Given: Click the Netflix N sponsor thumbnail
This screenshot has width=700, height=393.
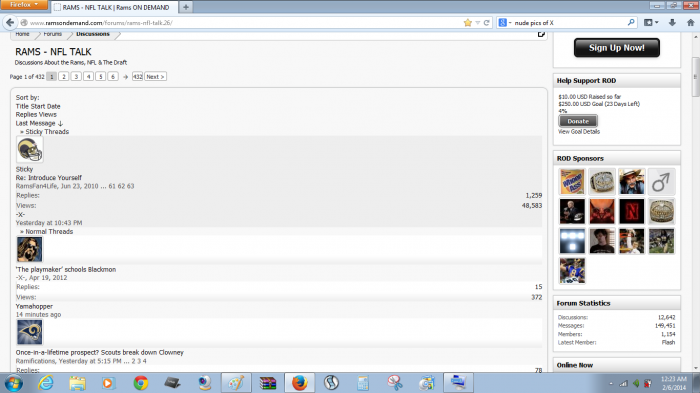Looking at the screenshot, I should click(x=631, y=211).
